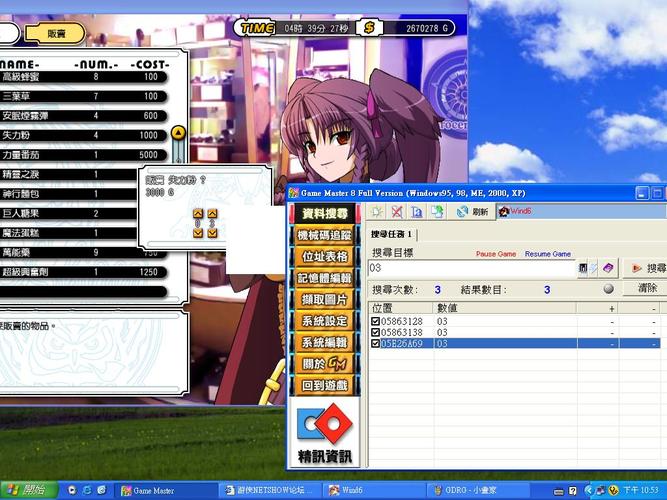Click the Game Master taskbar button
The height and width of the screenshot is (500, 667).
tap(166, 490)
